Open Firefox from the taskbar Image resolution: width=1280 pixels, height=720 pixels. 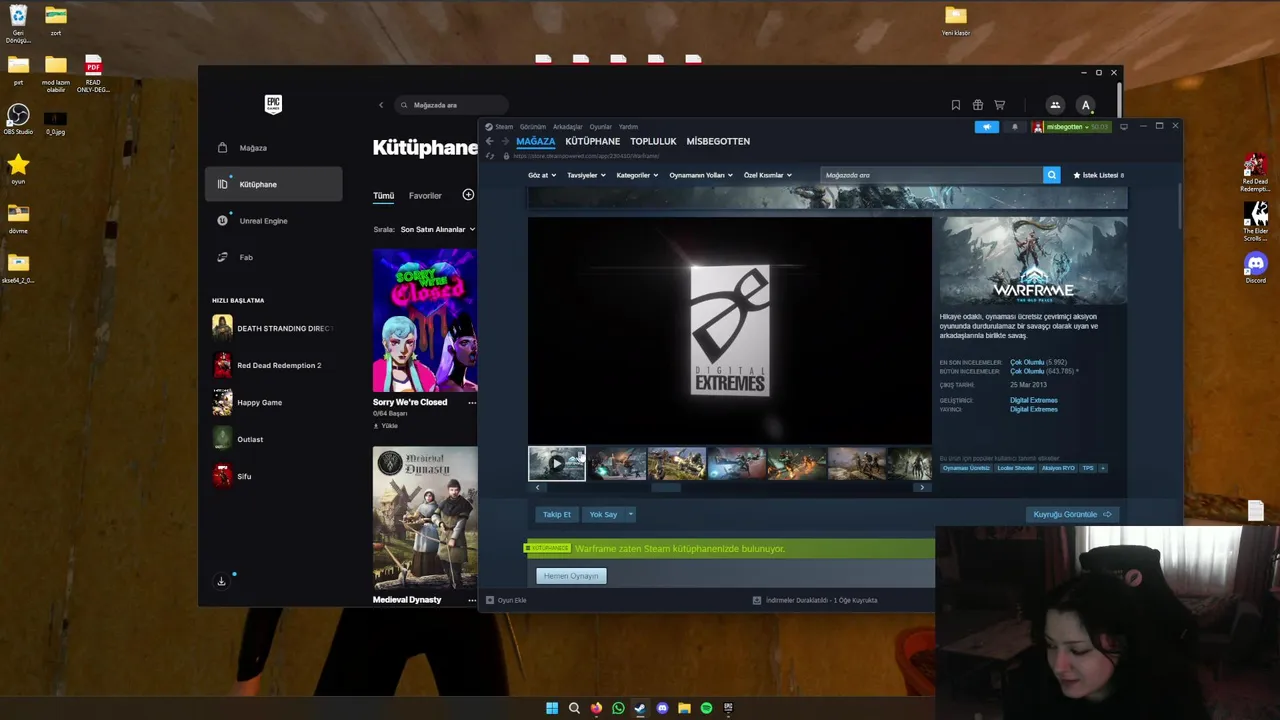pyautogui.click(x=596, y=708)
